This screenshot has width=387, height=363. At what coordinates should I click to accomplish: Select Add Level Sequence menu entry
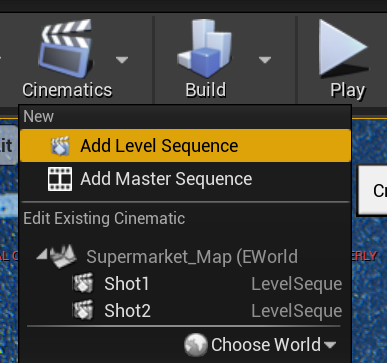[x=185, y=146]
